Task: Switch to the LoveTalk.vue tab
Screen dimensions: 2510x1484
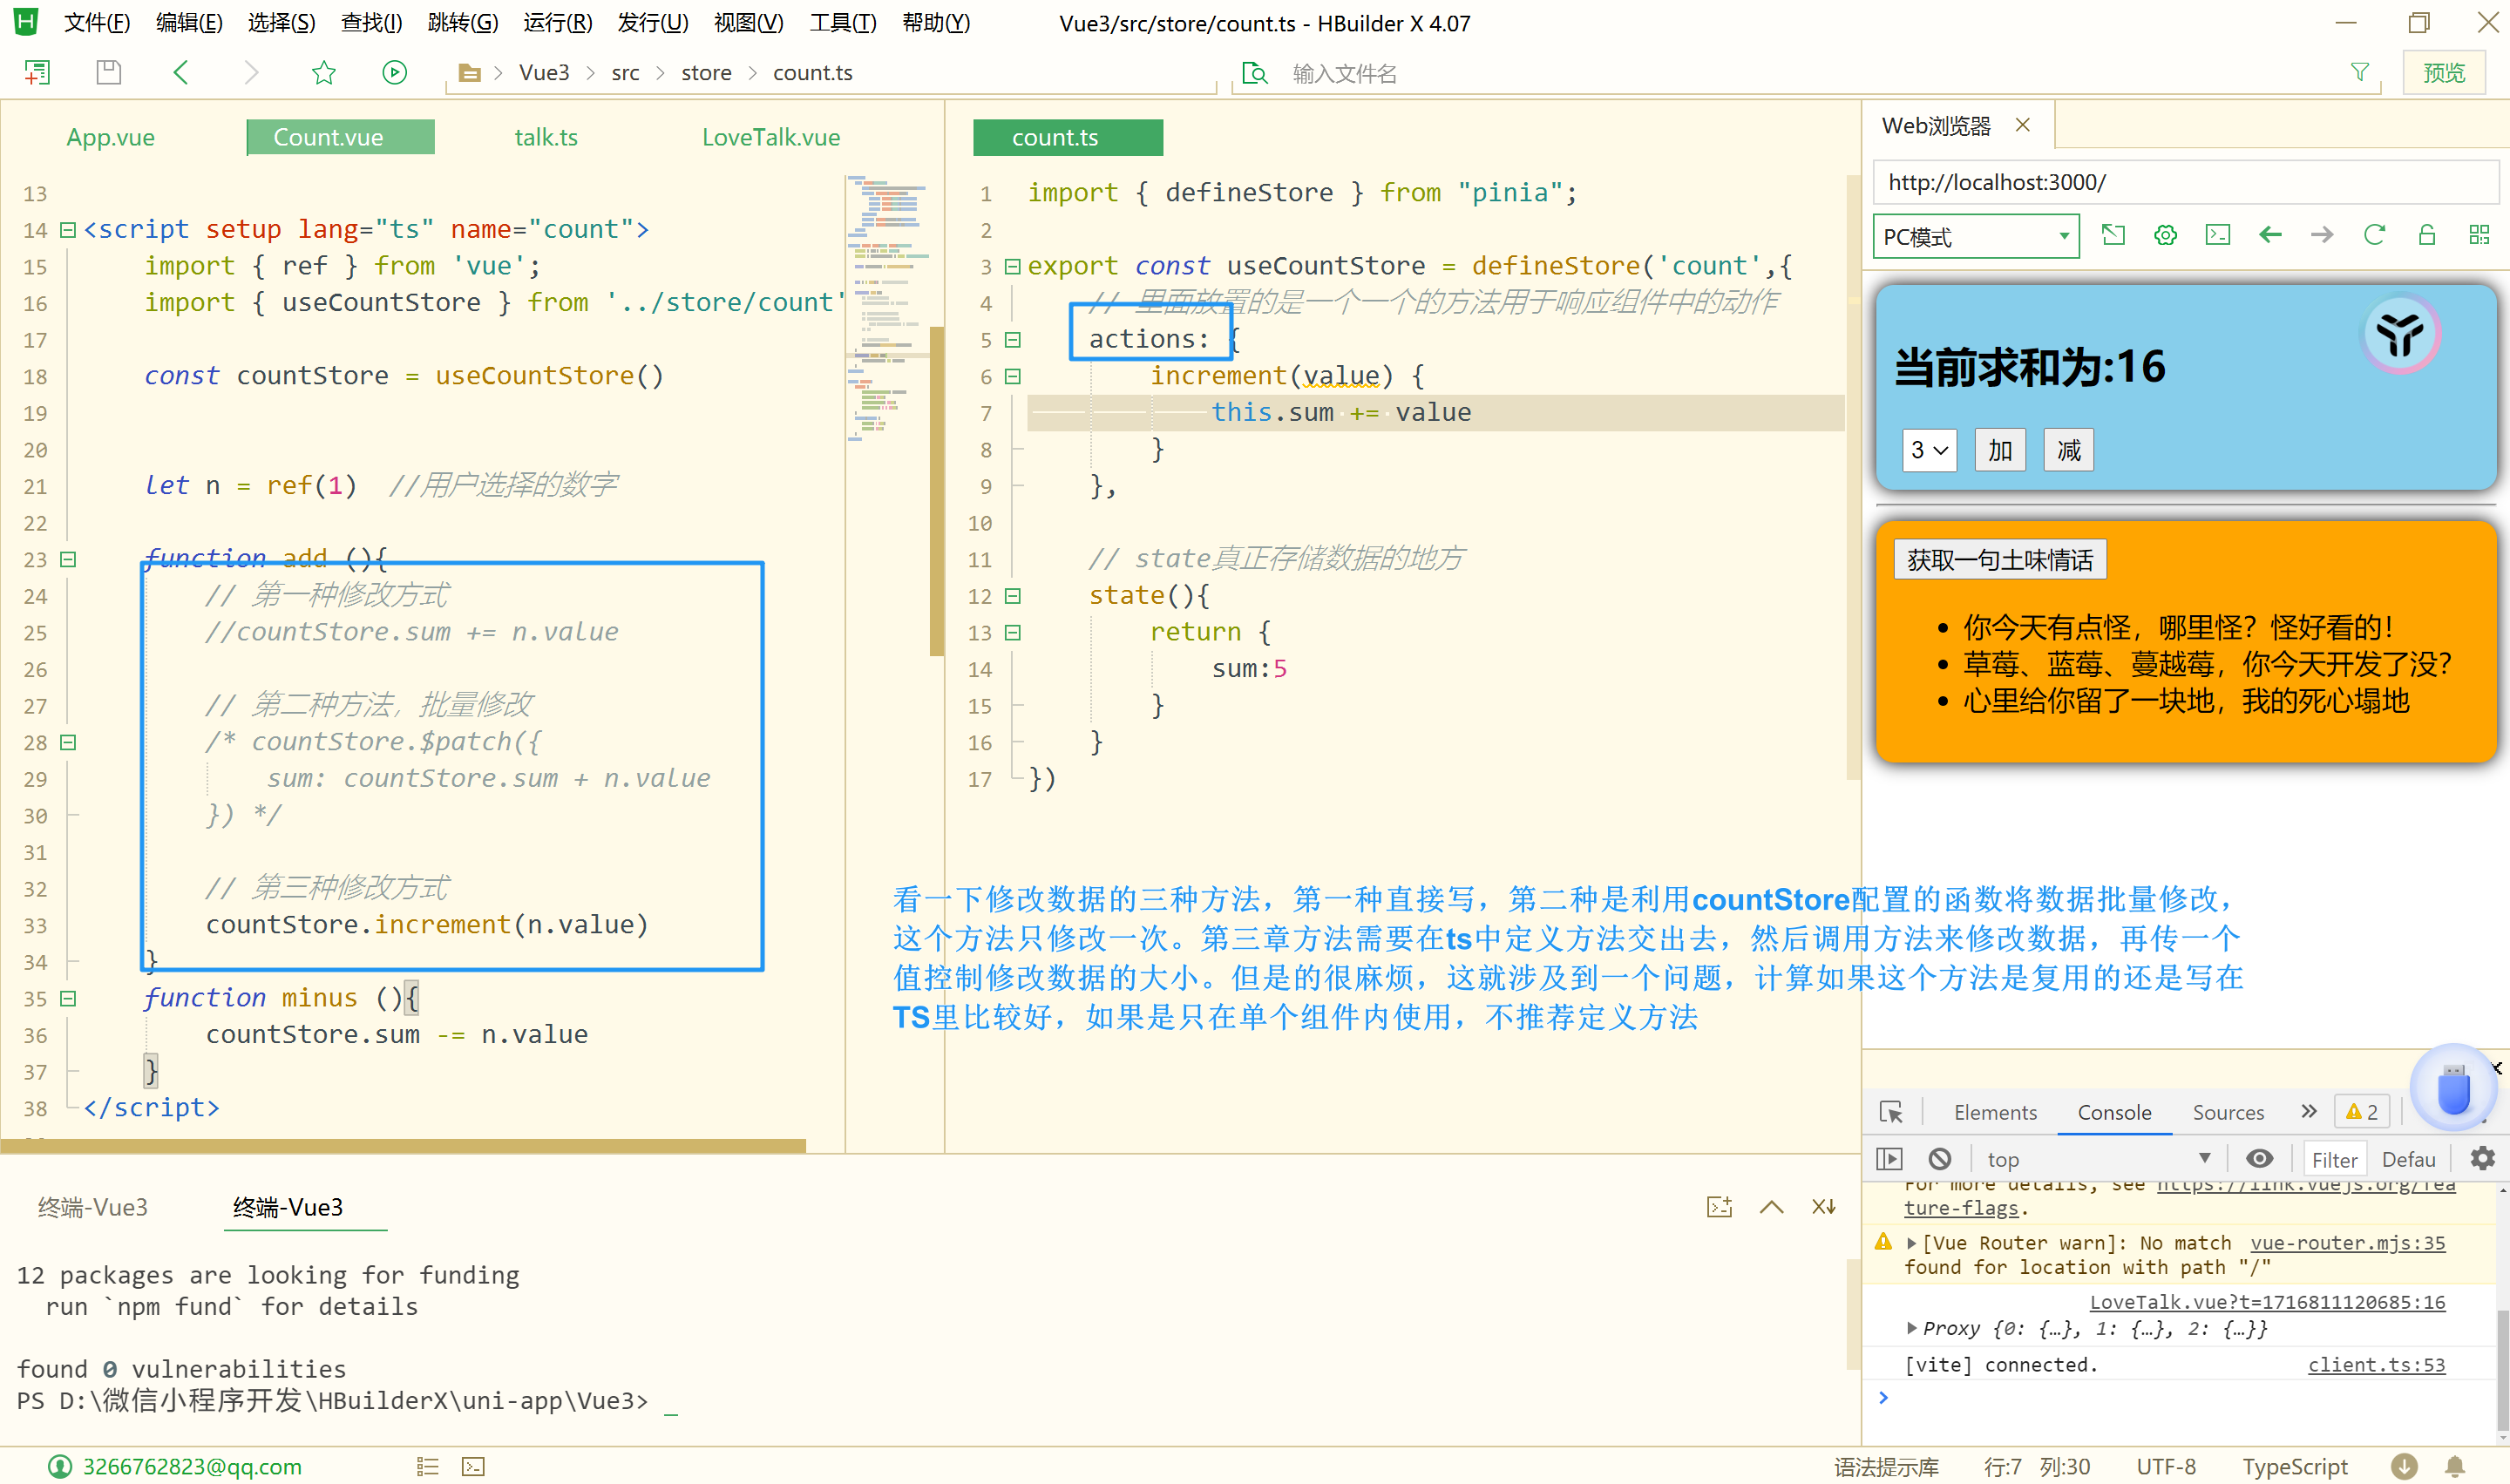Action: (770, 137)
